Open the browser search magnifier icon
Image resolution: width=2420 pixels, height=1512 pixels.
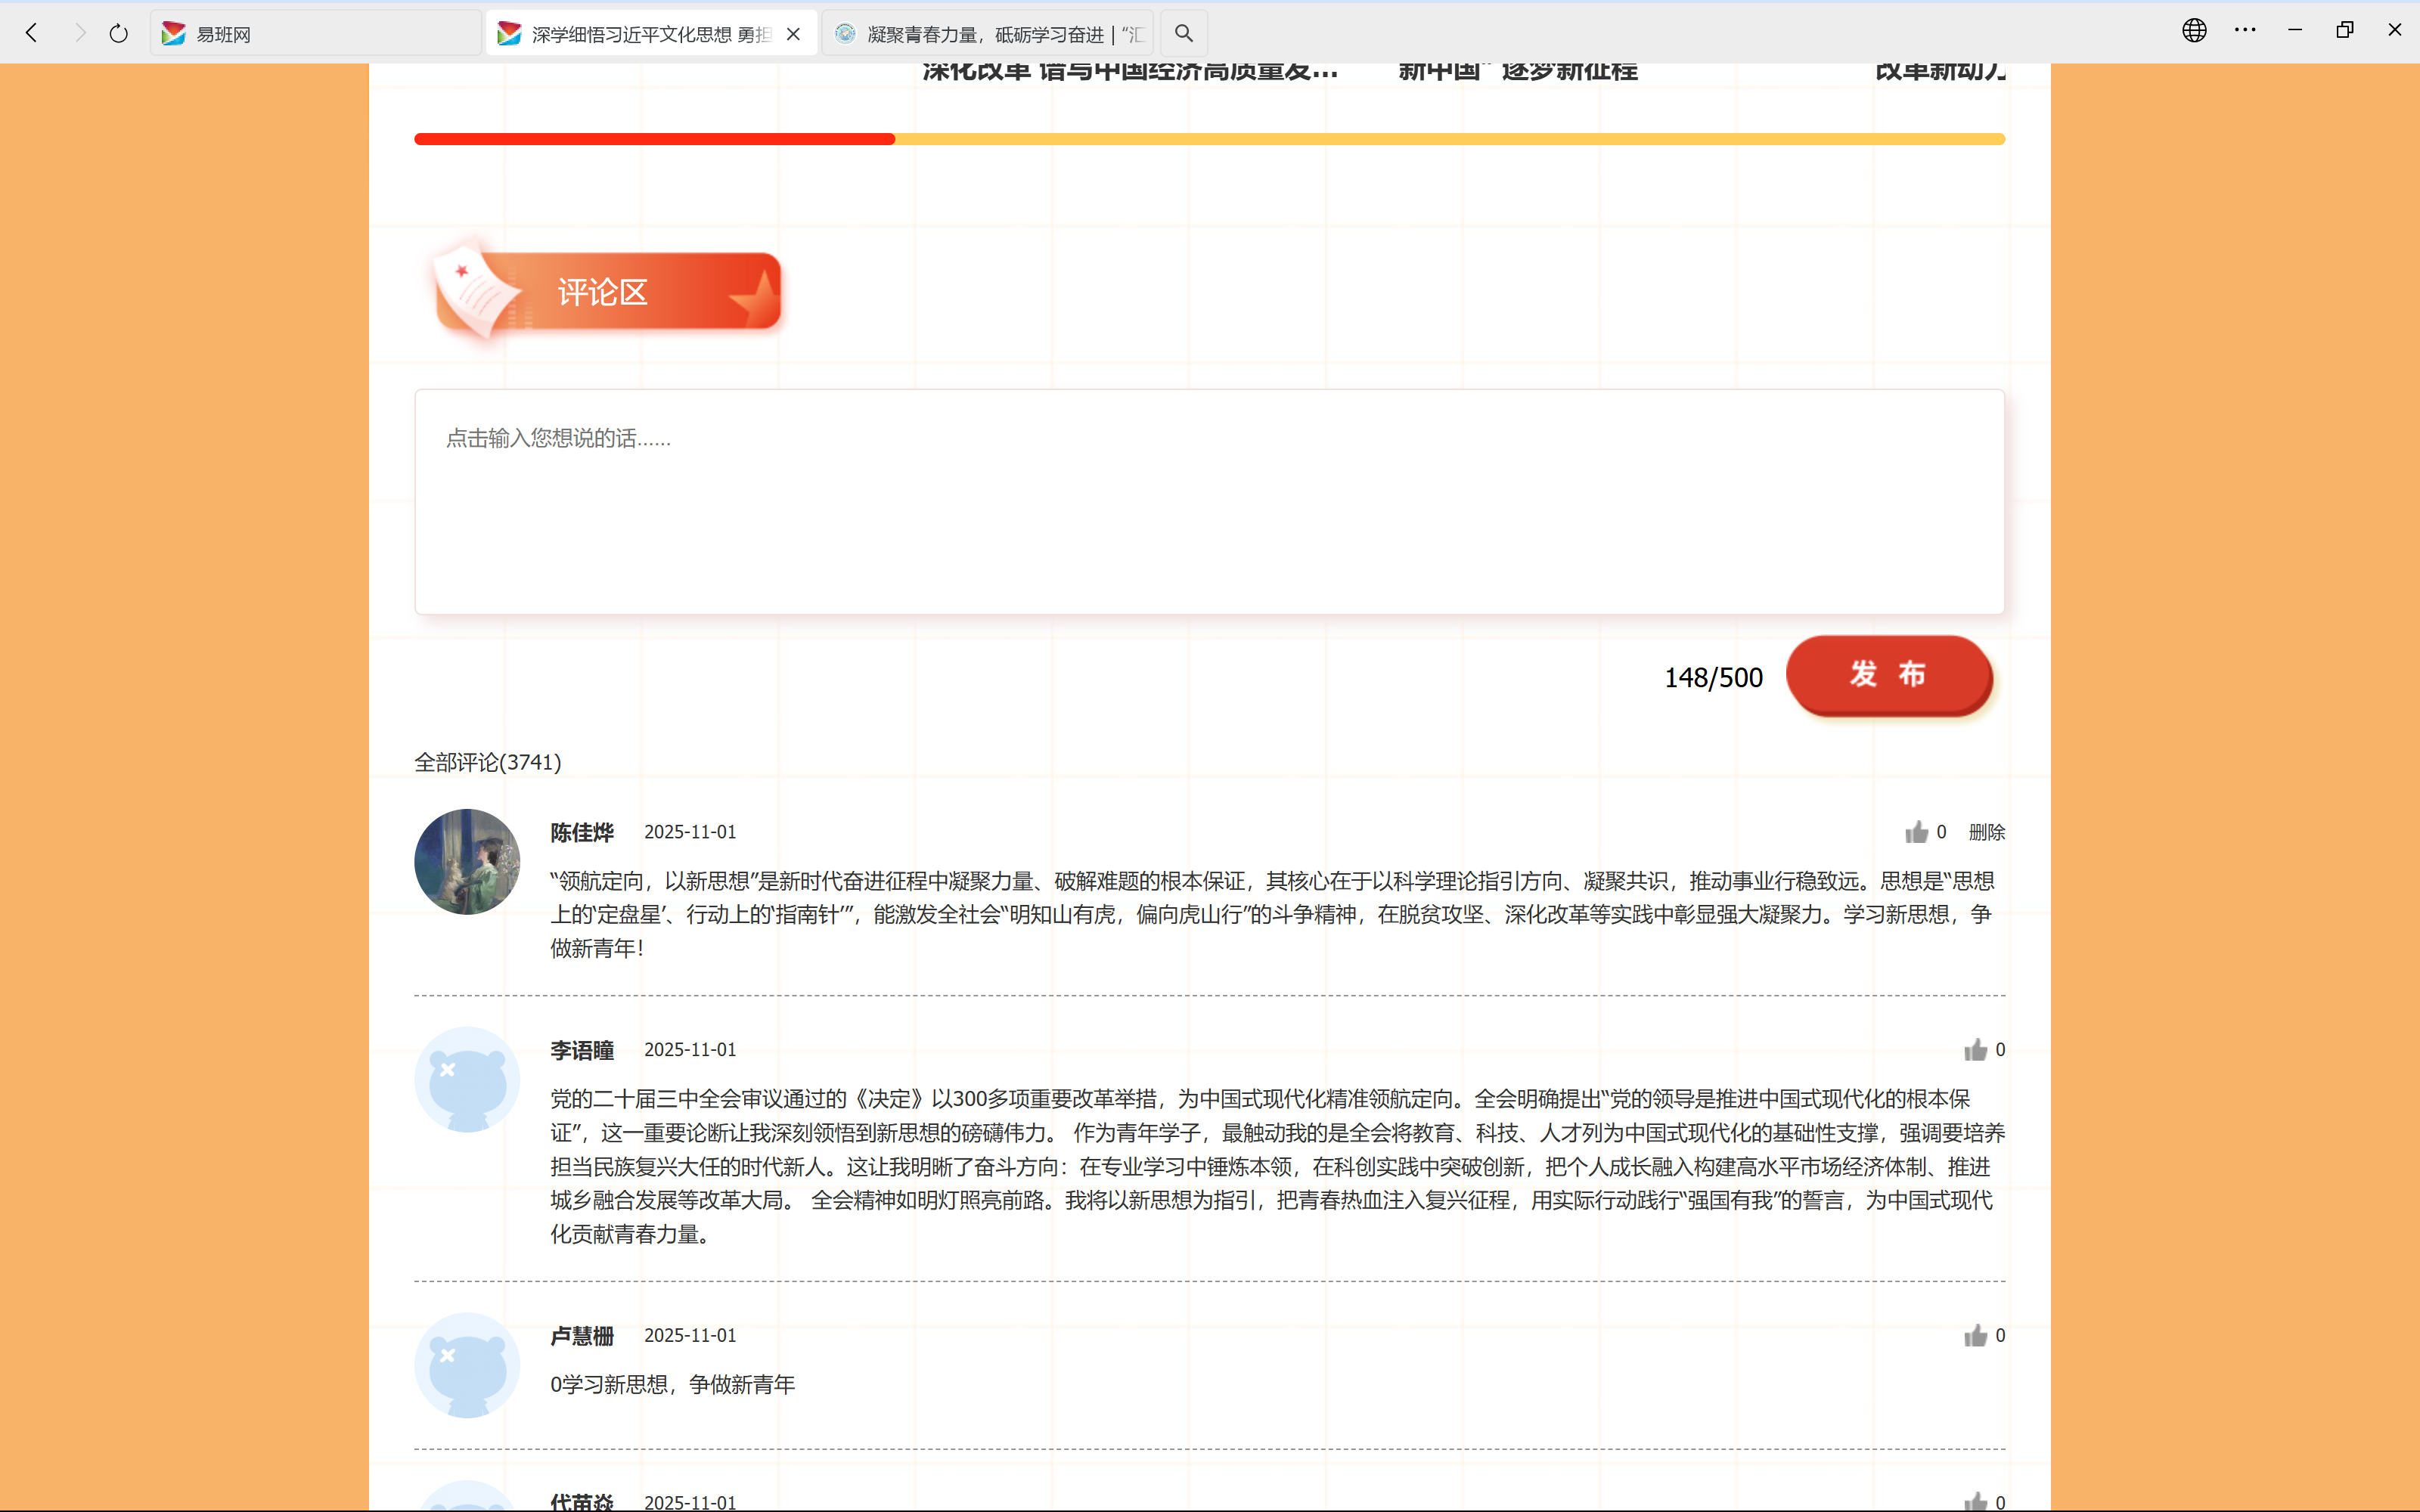1183,33
